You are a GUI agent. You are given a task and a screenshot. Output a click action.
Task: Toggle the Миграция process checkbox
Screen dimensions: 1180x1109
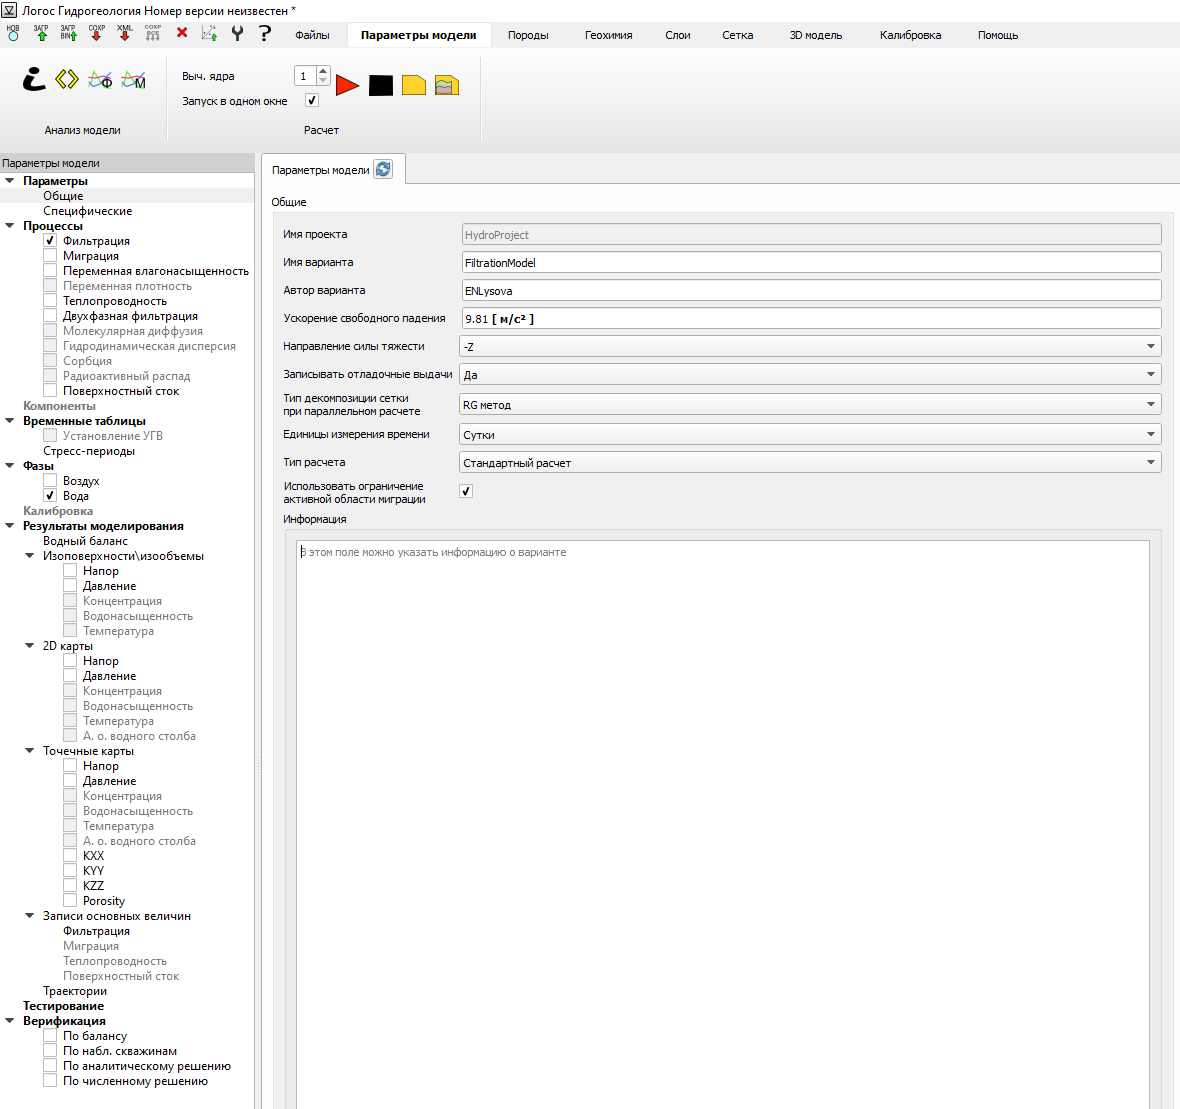point(50,256)
